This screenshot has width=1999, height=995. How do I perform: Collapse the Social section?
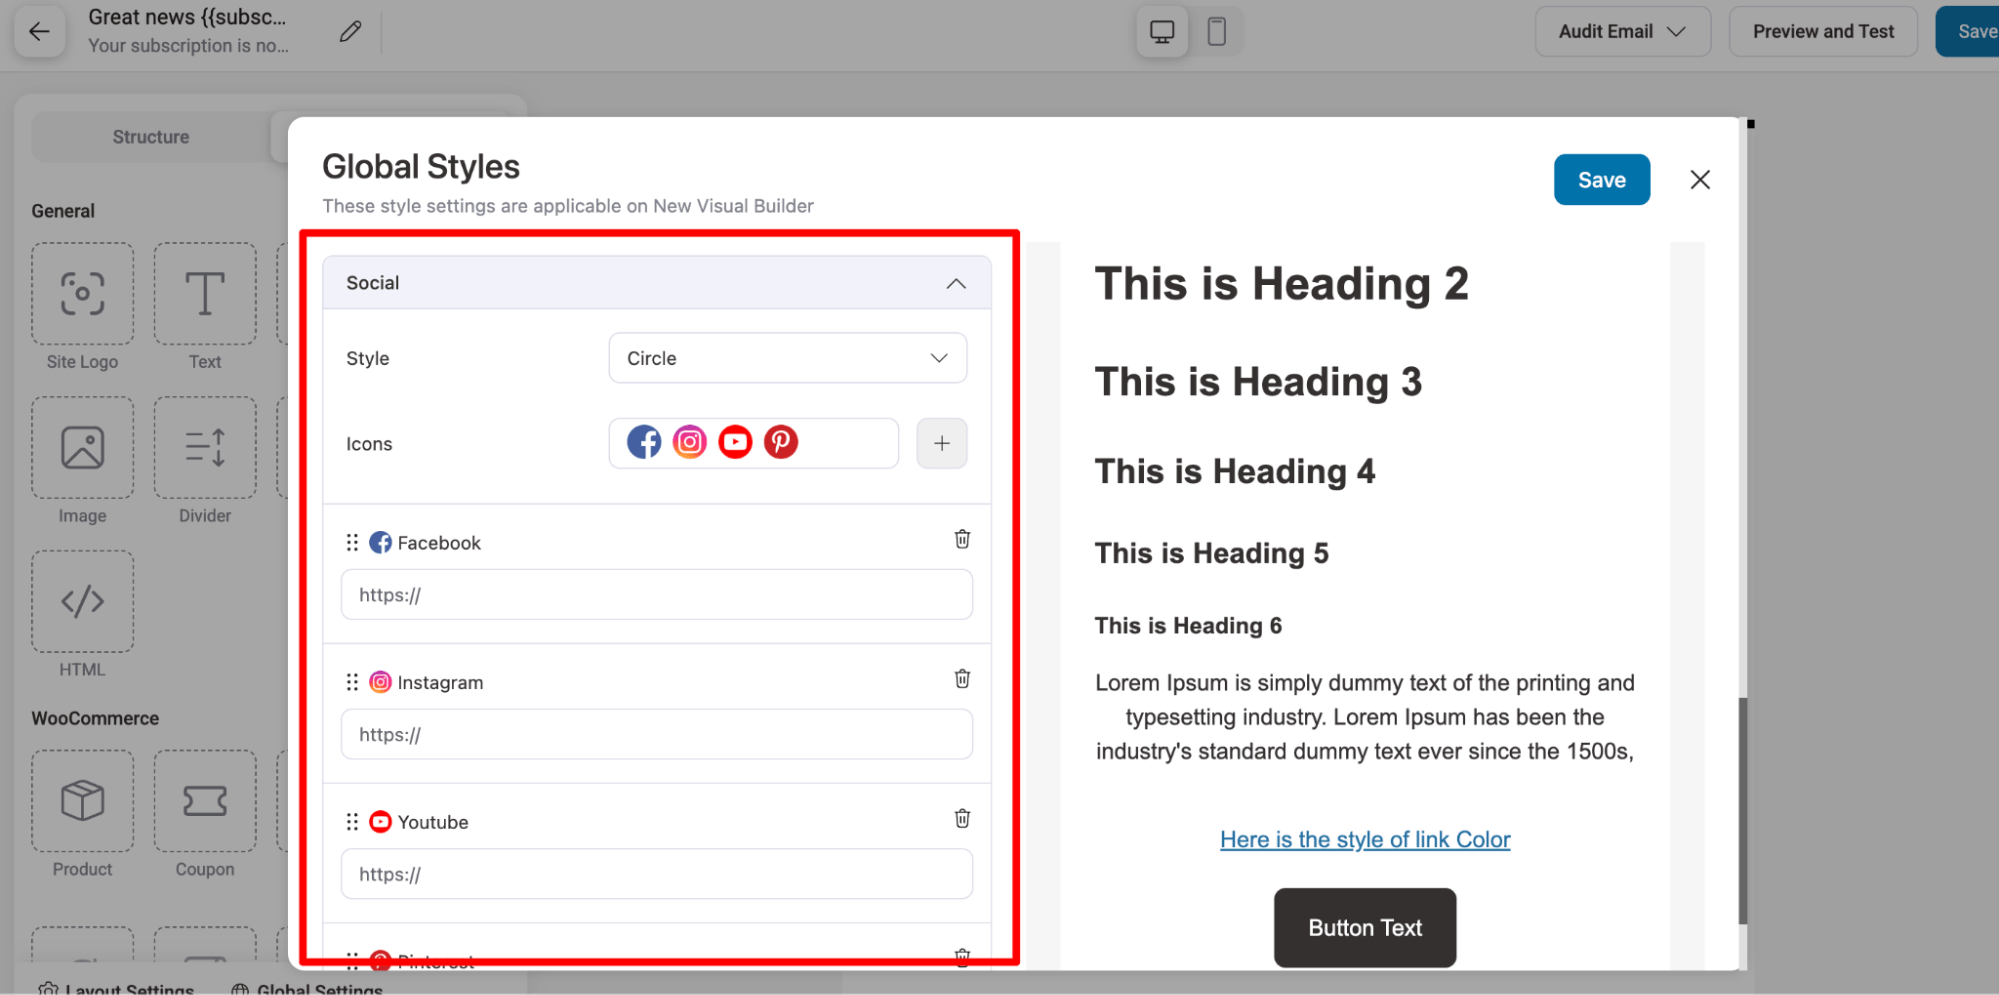(x=956, y=284)
